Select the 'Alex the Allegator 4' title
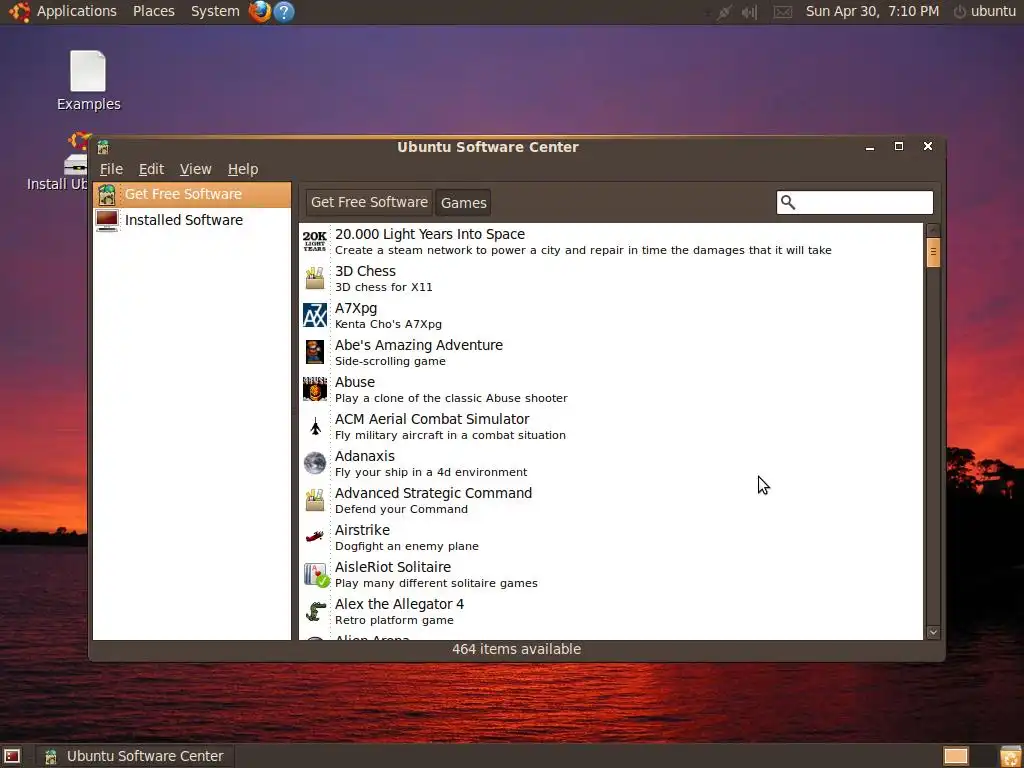1024x768 pixels. pyautogui.click(x=399, y=604)
